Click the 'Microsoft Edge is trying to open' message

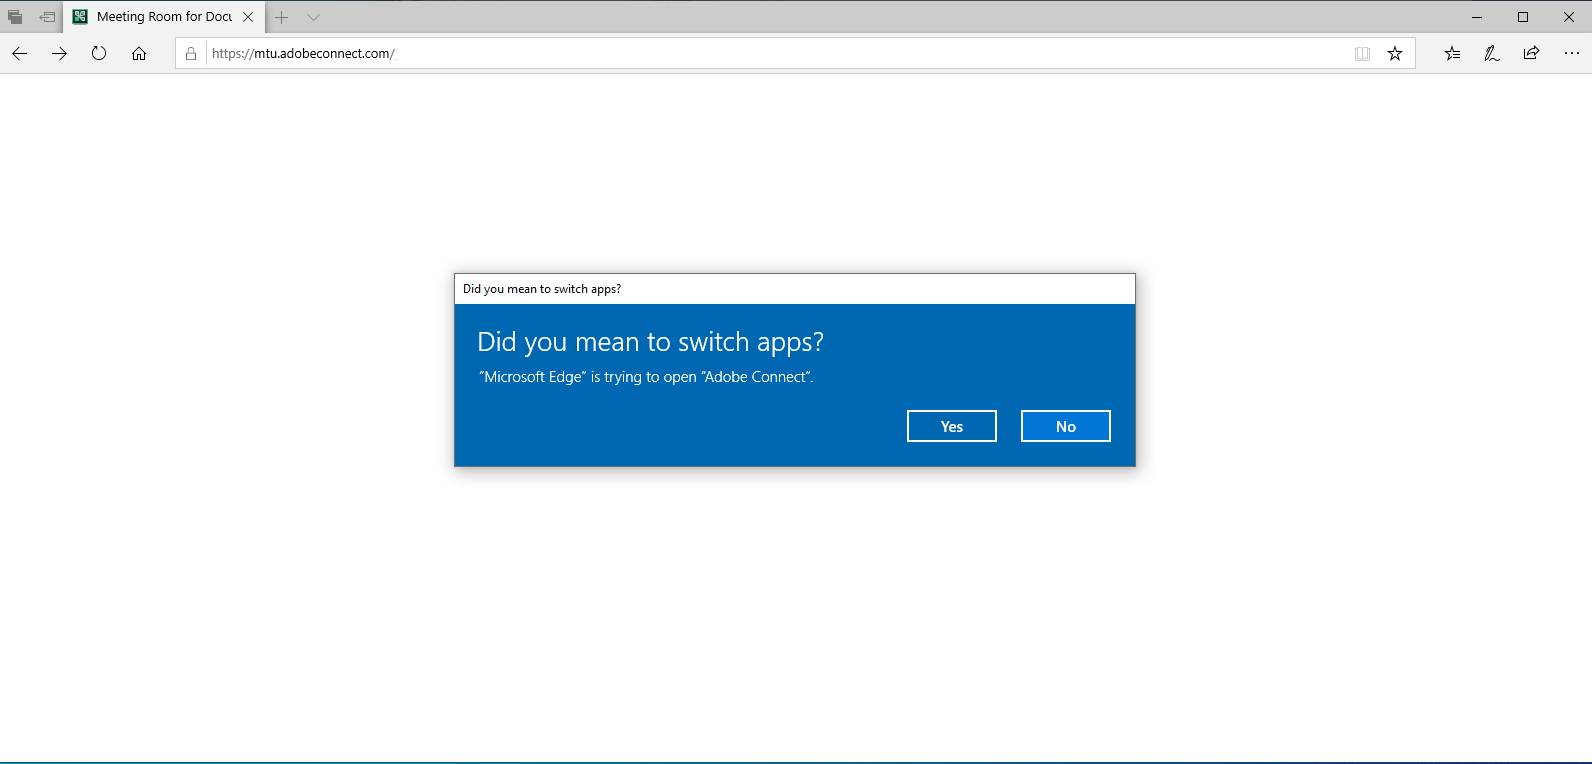(x=646, y=377)
